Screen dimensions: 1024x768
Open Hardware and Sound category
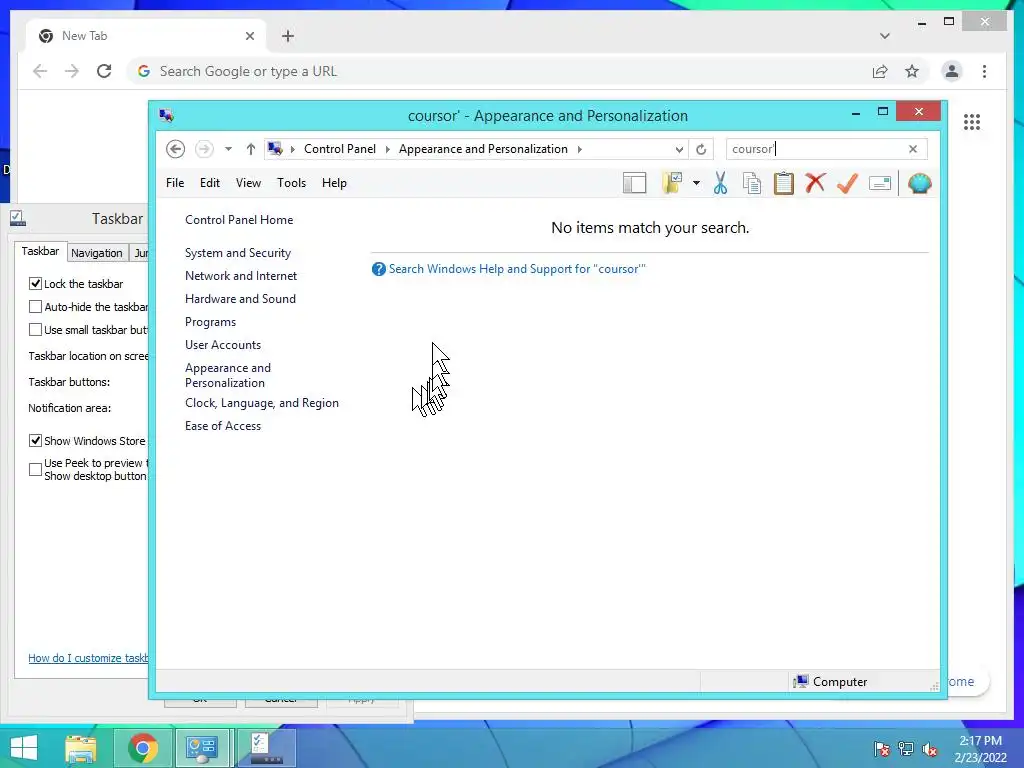240,298
